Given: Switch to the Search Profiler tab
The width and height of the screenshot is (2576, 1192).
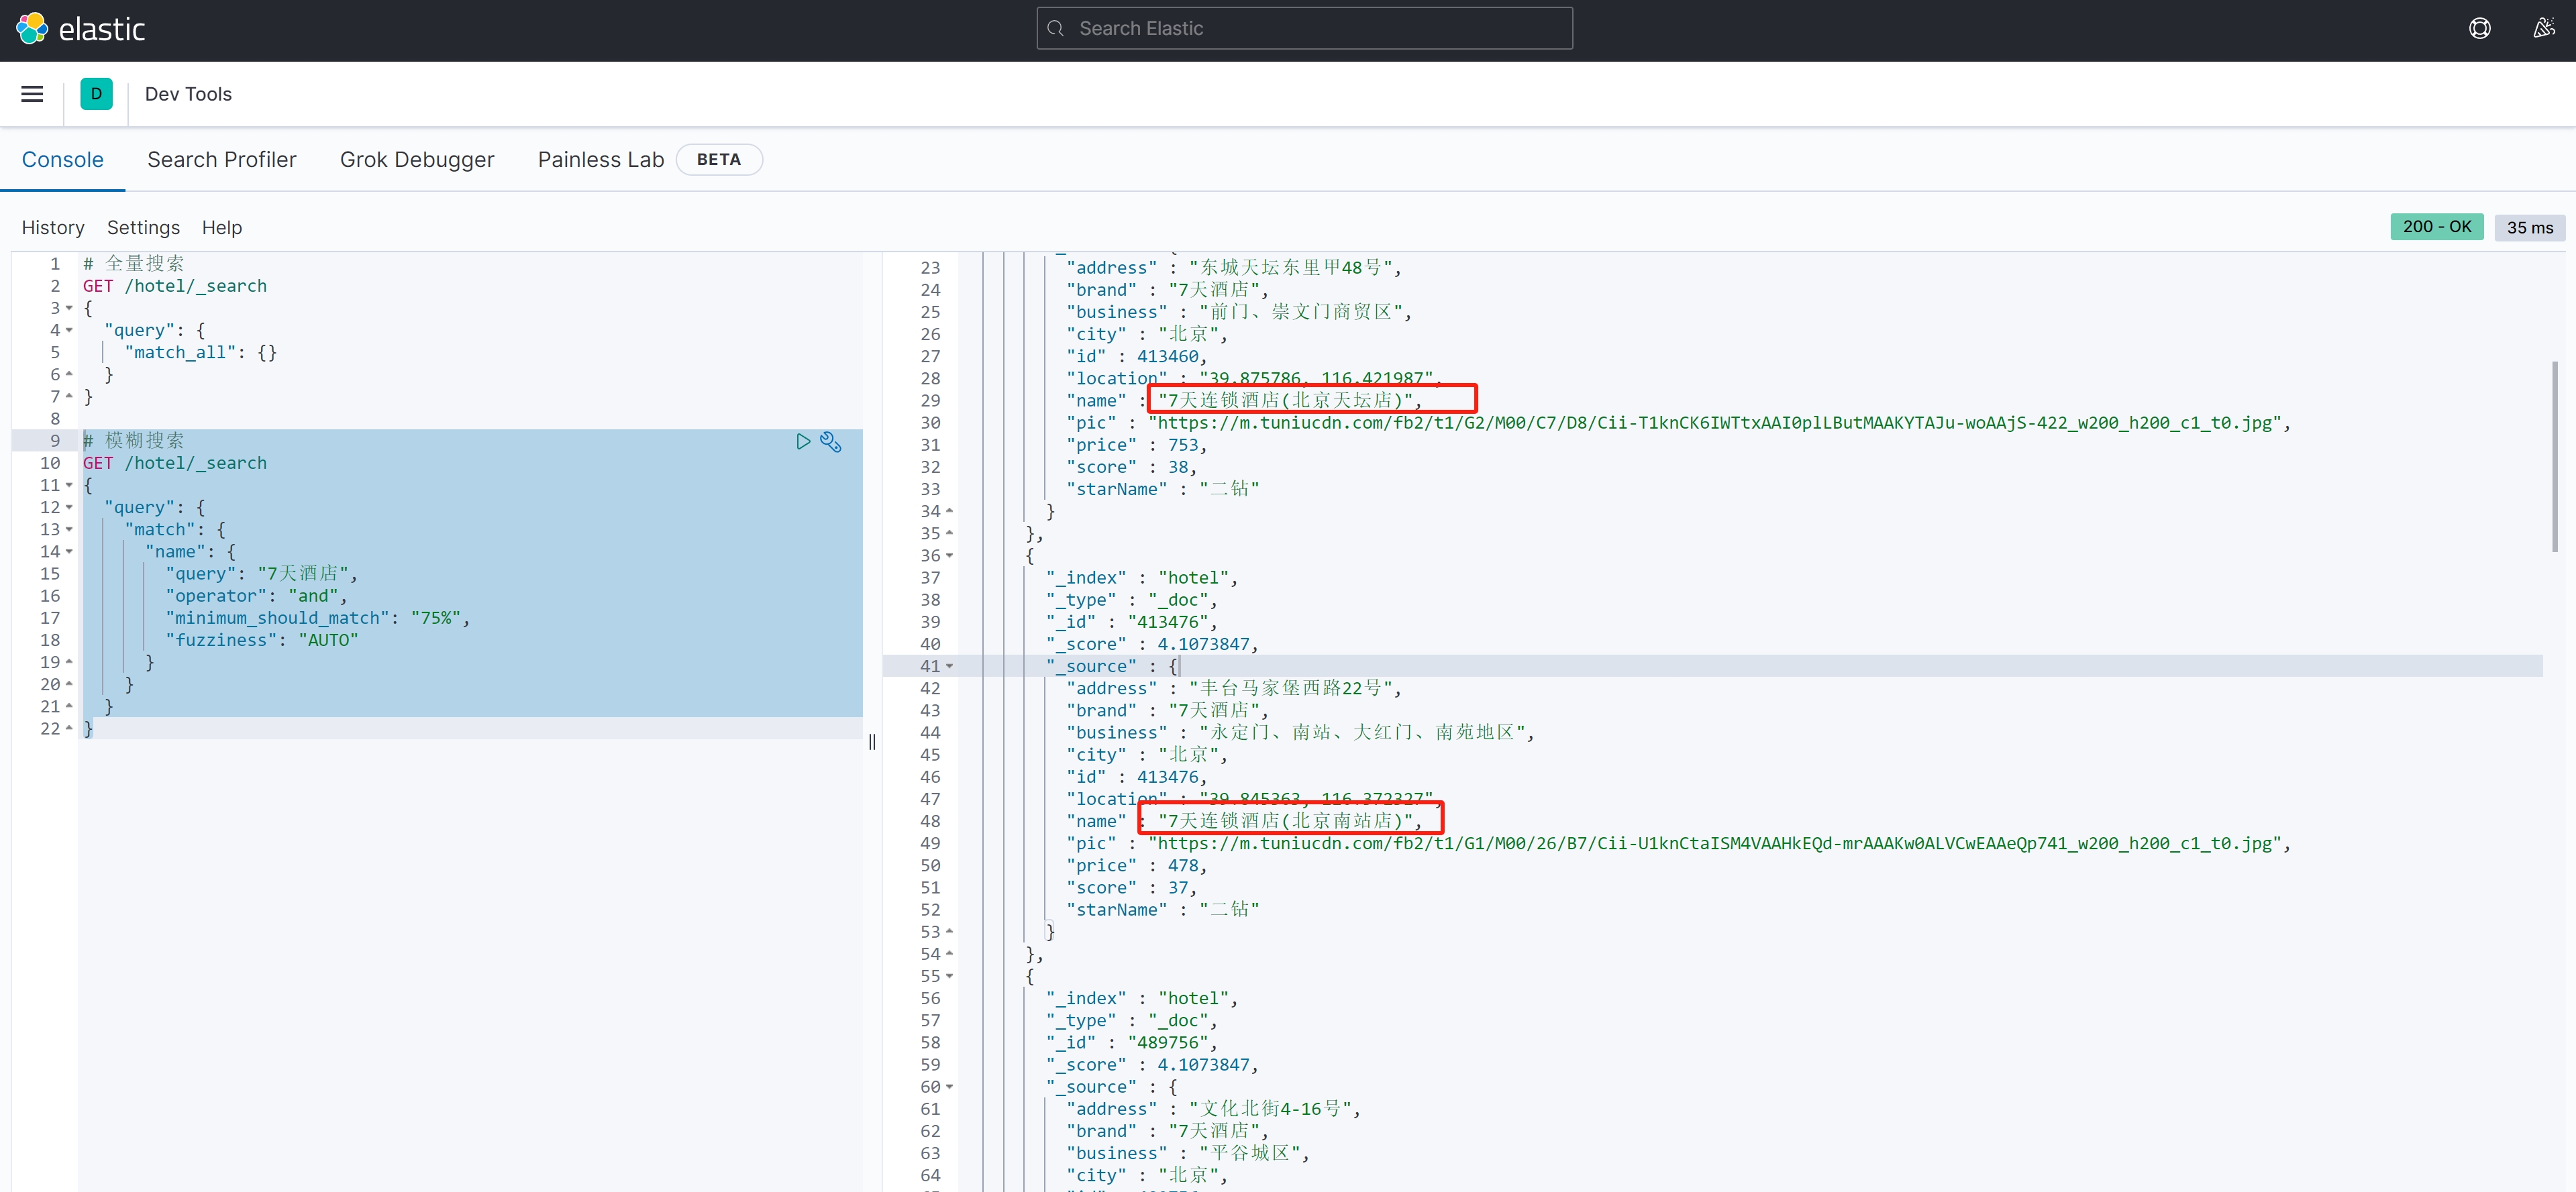Looking at the screenshot, I should tap(221, 160).
